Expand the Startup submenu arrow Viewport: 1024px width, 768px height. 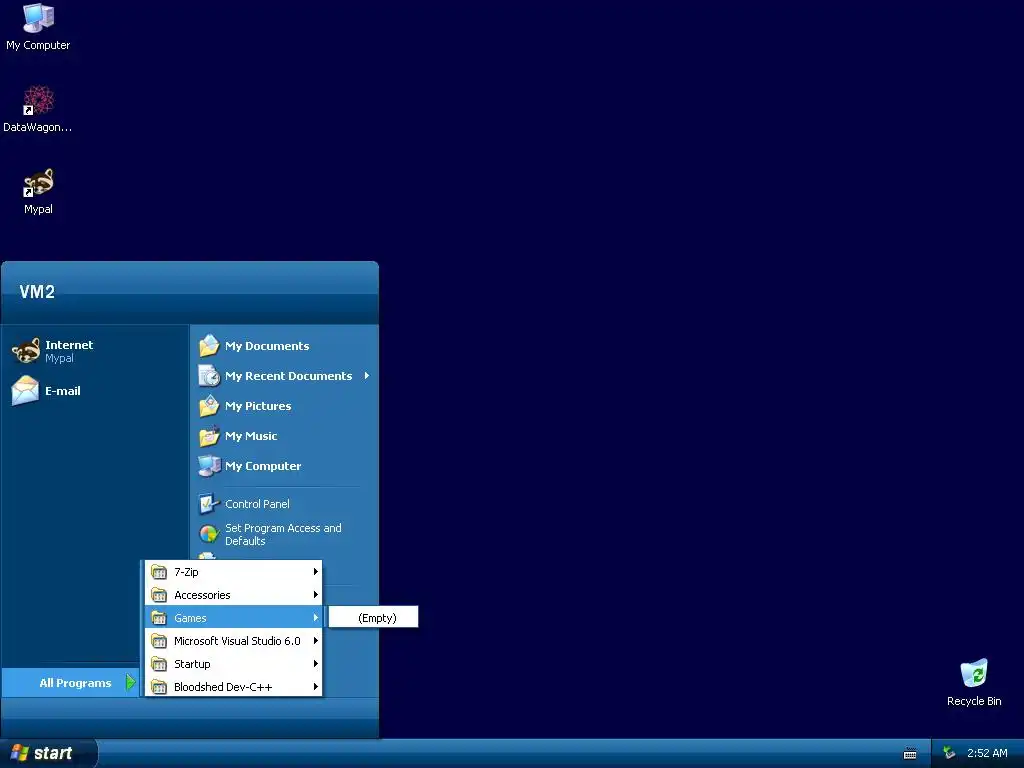click(315, 664)
